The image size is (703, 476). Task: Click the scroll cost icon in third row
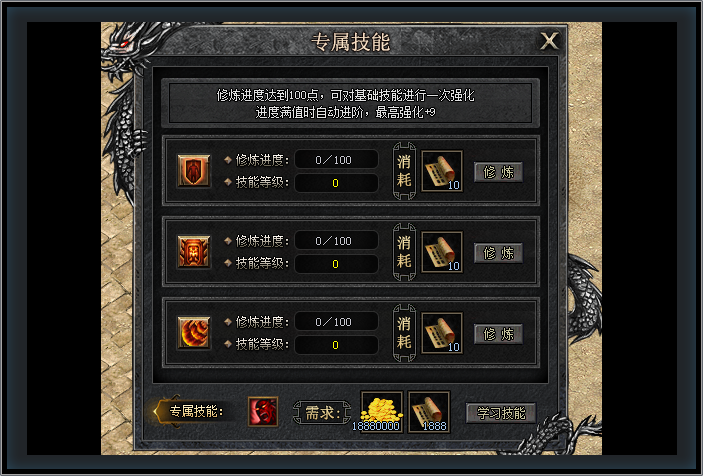tap(442, 333)
